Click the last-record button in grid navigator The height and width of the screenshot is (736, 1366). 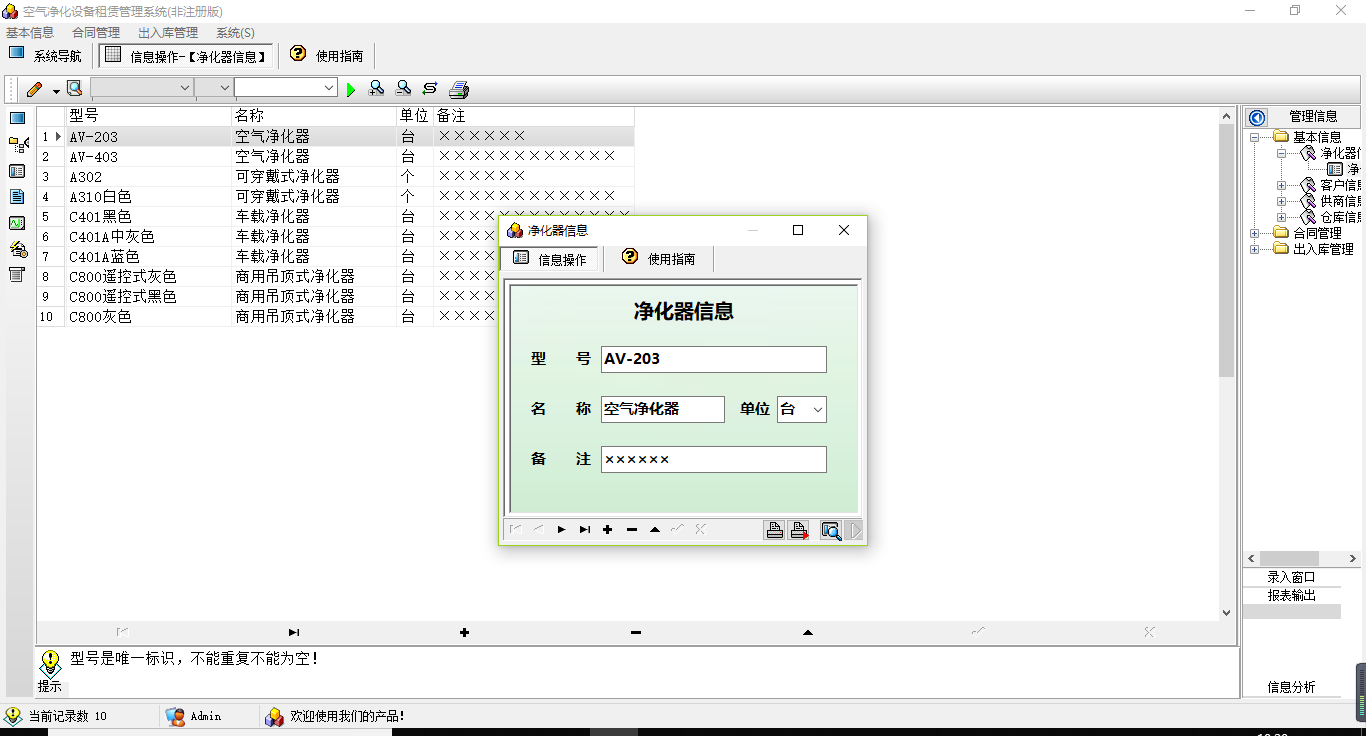[293, 632]
